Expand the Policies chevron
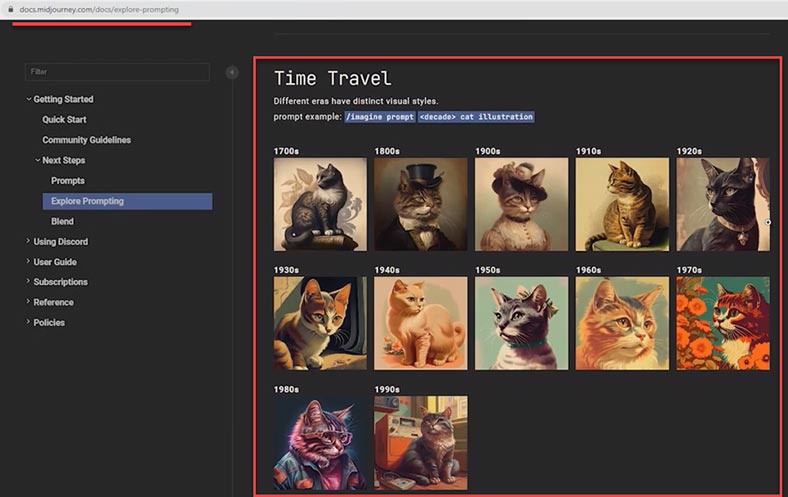Screen dimensions: 788x497 tap(28, 322)
